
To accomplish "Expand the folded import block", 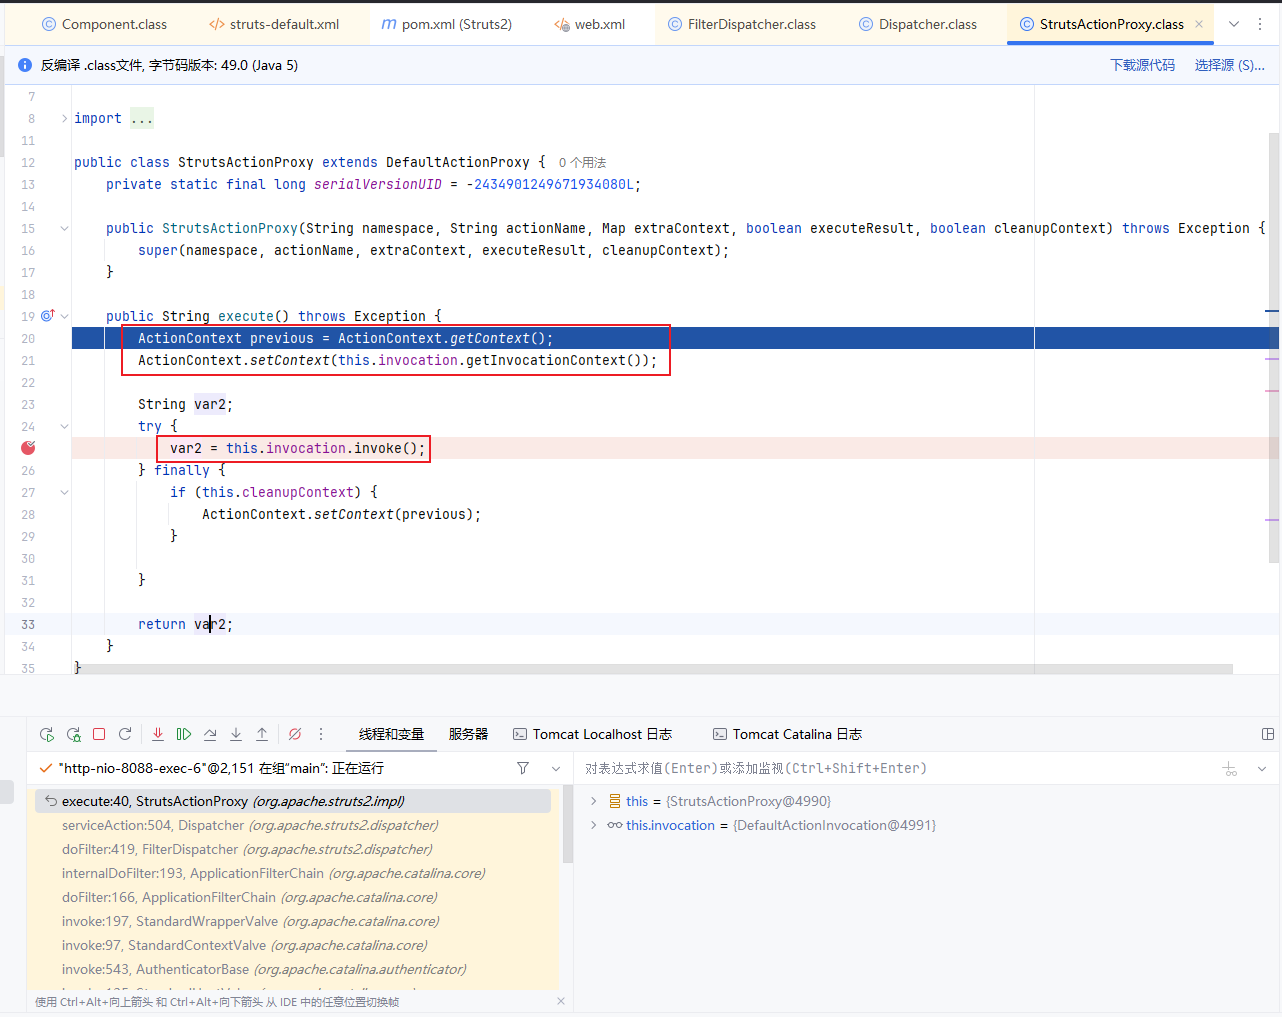I will [x=64, y=118].
